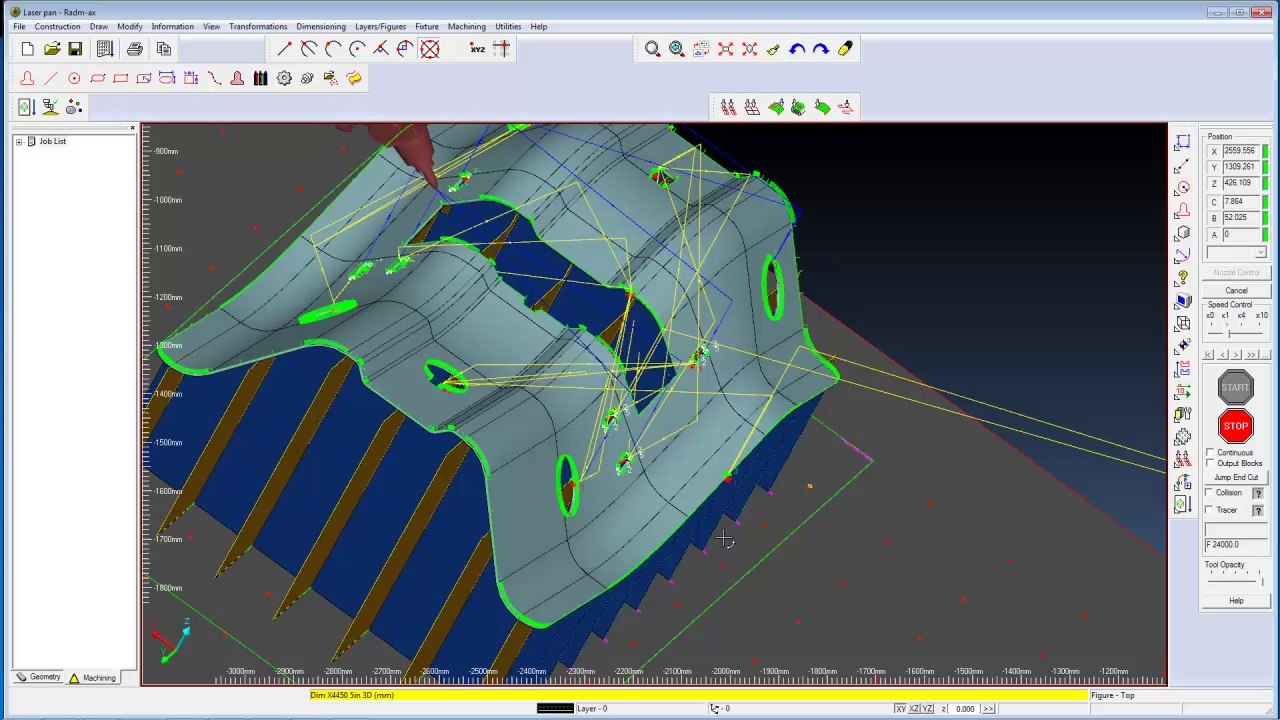Click the X position input field
This screenshot has height=720, width=1280.
coord(1241,151)
